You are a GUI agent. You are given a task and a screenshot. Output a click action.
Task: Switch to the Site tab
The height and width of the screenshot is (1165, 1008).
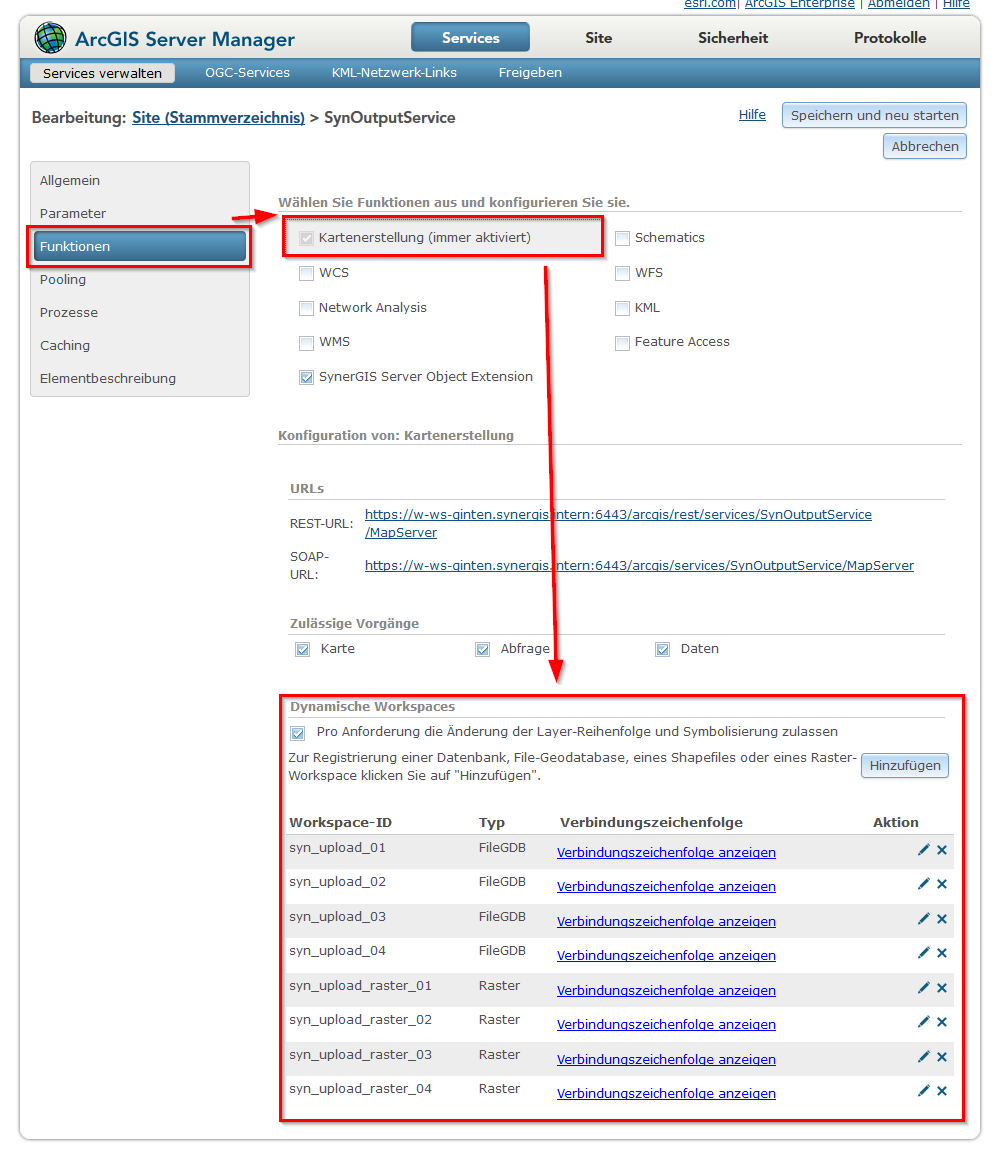(598, 37)
